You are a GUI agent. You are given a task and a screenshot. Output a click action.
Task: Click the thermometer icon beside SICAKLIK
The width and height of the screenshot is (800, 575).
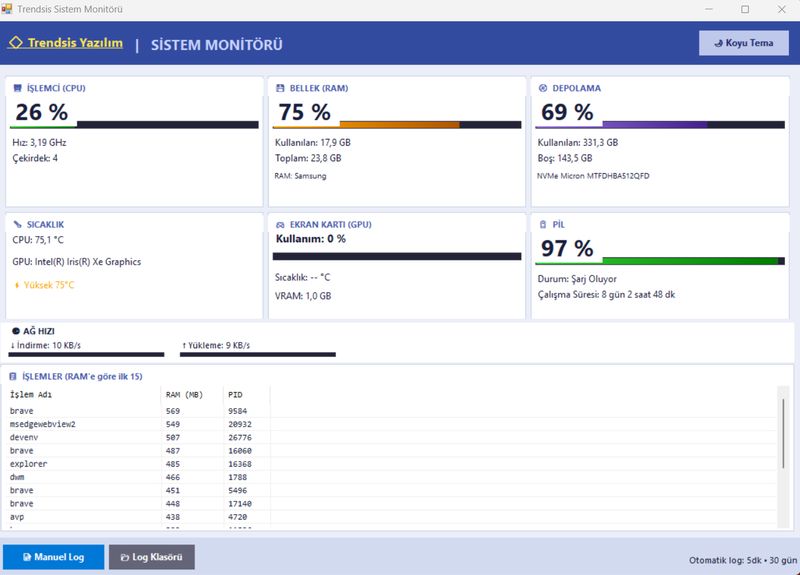click(17, 224)
